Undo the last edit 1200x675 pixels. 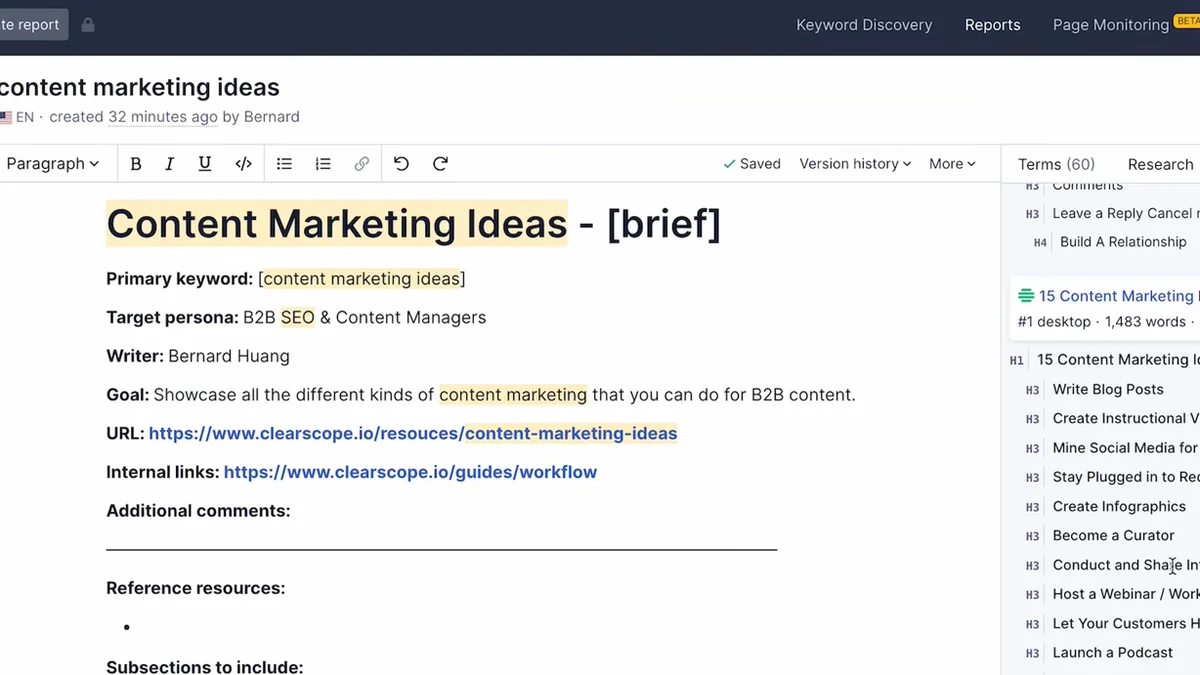tap(402, 164)
